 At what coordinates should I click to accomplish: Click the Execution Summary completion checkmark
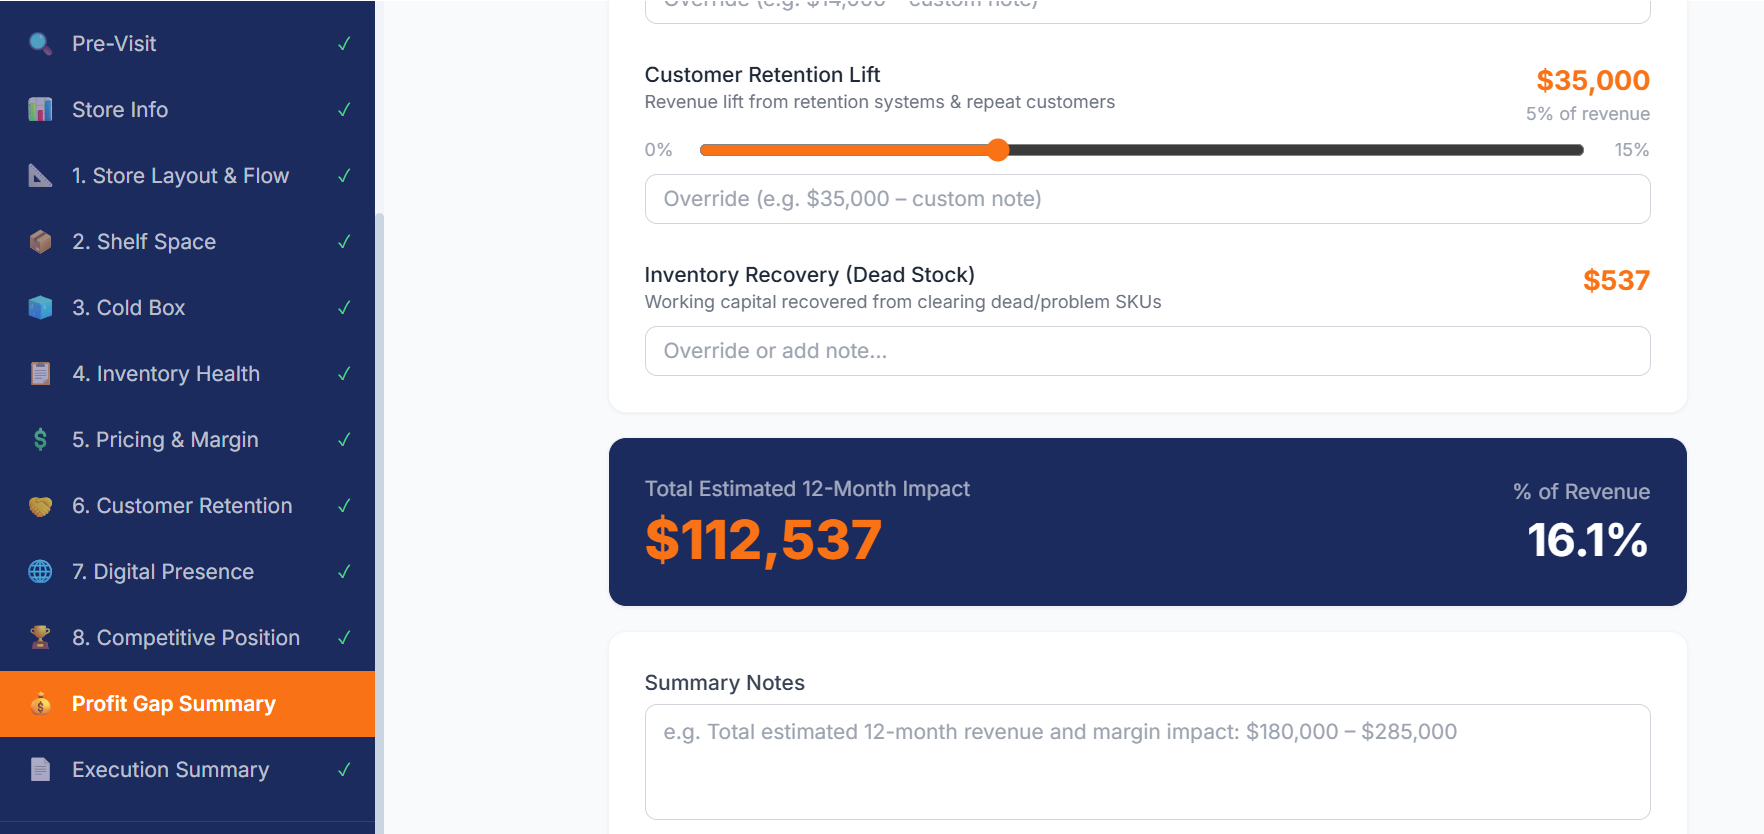click(344, 770)
